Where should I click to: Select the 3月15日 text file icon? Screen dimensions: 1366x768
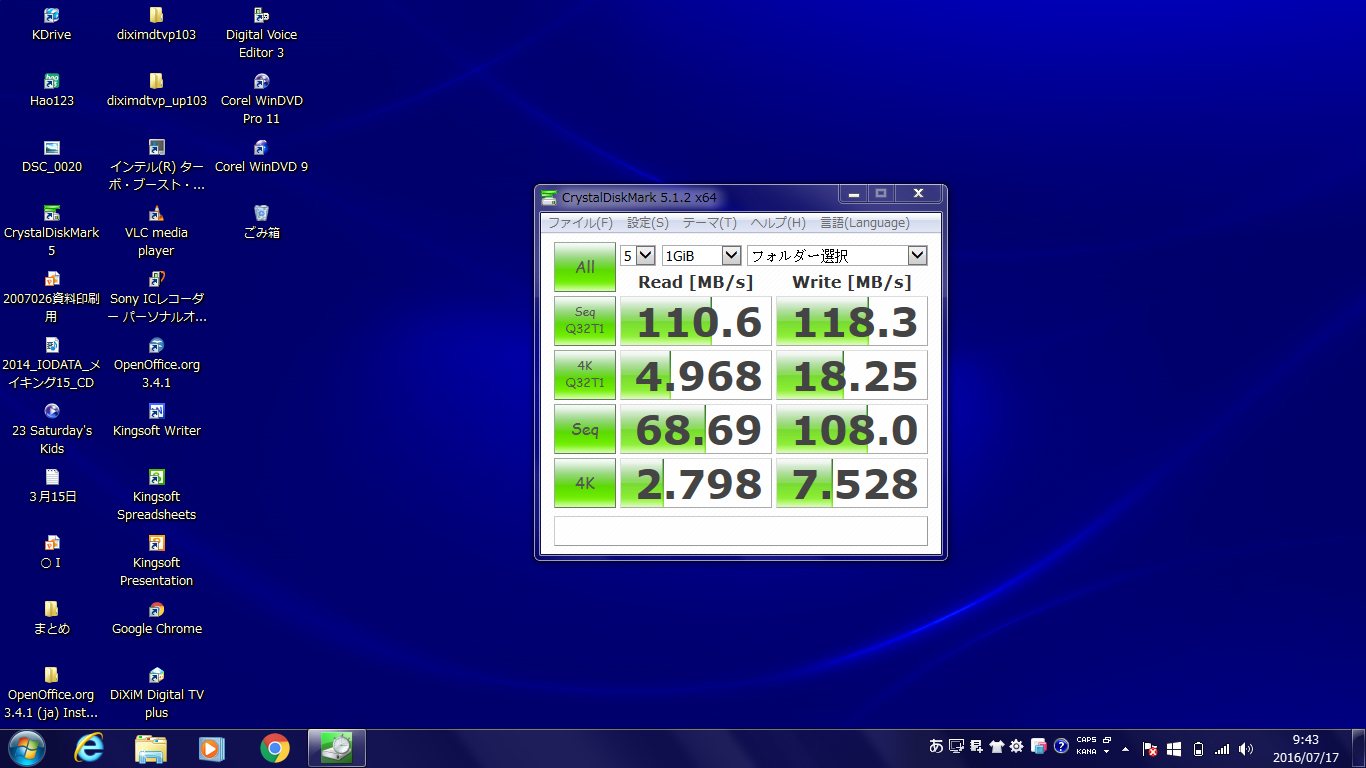point(52,486)
